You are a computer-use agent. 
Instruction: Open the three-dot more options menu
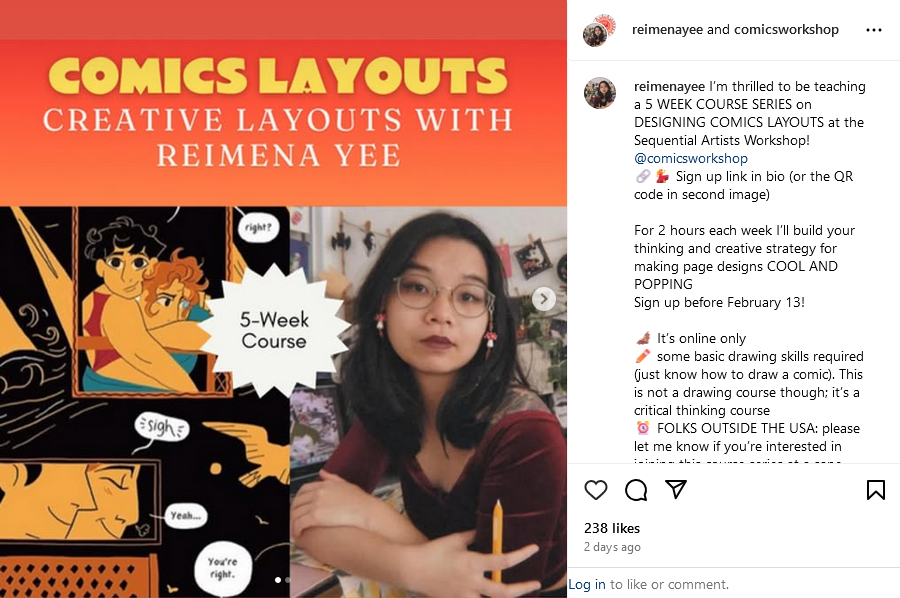(x=874, y=30)
